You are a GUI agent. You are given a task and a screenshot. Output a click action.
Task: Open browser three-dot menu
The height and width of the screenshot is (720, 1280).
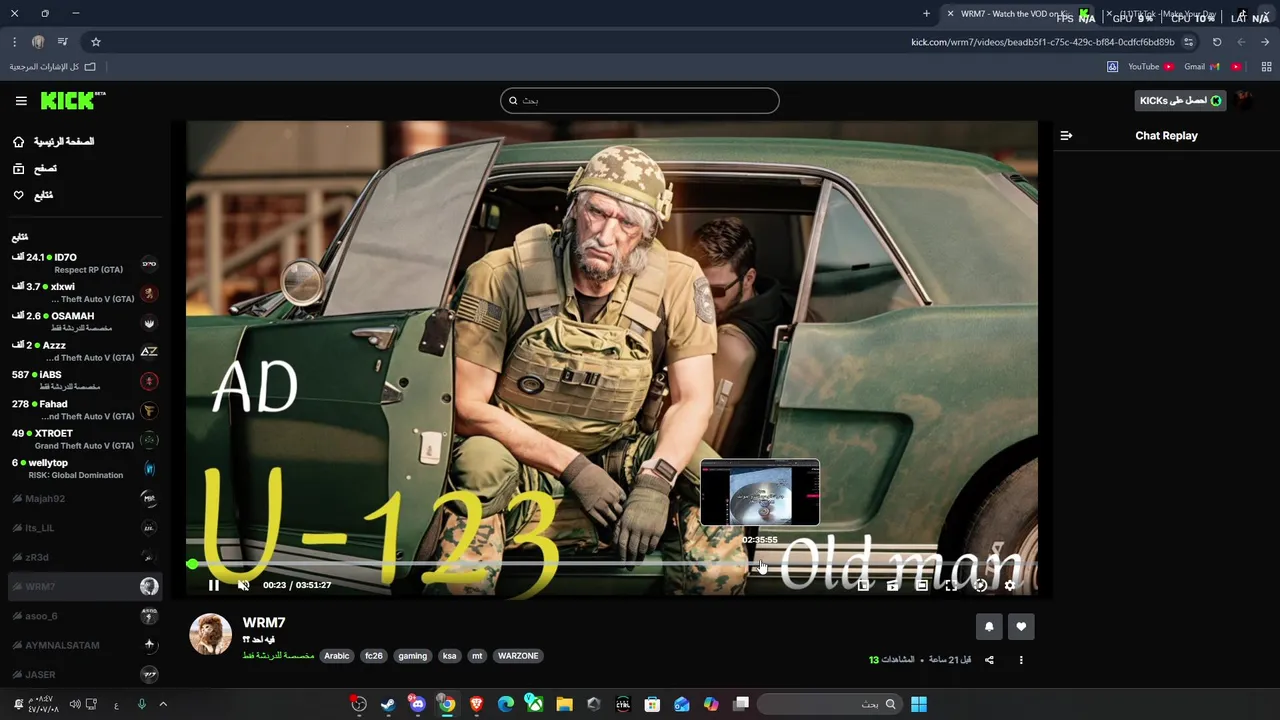[x=14, y=42]
